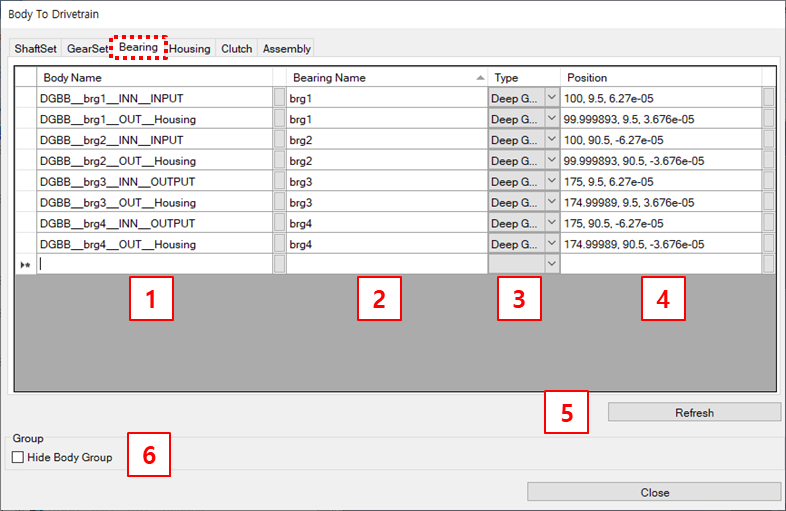This screenshot has width=786, height=511.
Task: Click body picker button for DGBB__brg2__OUT__Housing
Action: tap(279, 160)
